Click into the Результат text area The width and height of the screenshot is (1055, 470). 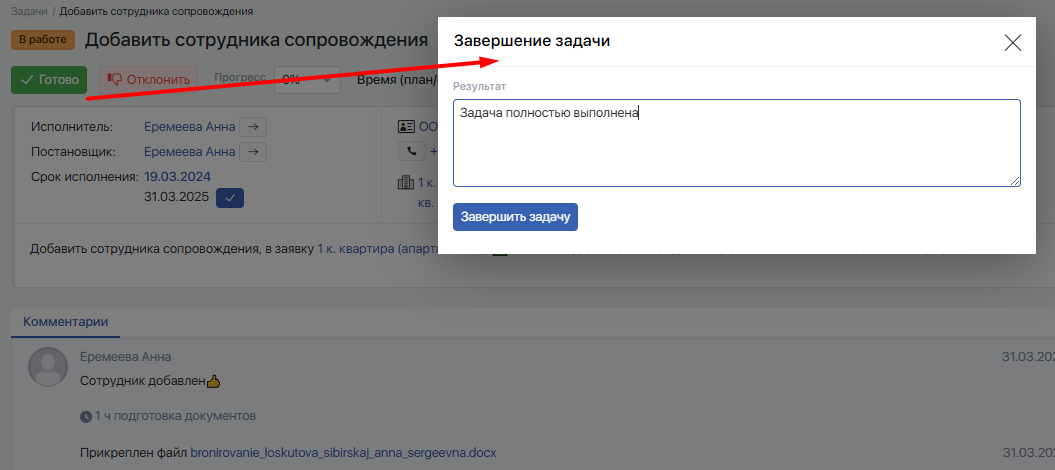click(736, 142)
